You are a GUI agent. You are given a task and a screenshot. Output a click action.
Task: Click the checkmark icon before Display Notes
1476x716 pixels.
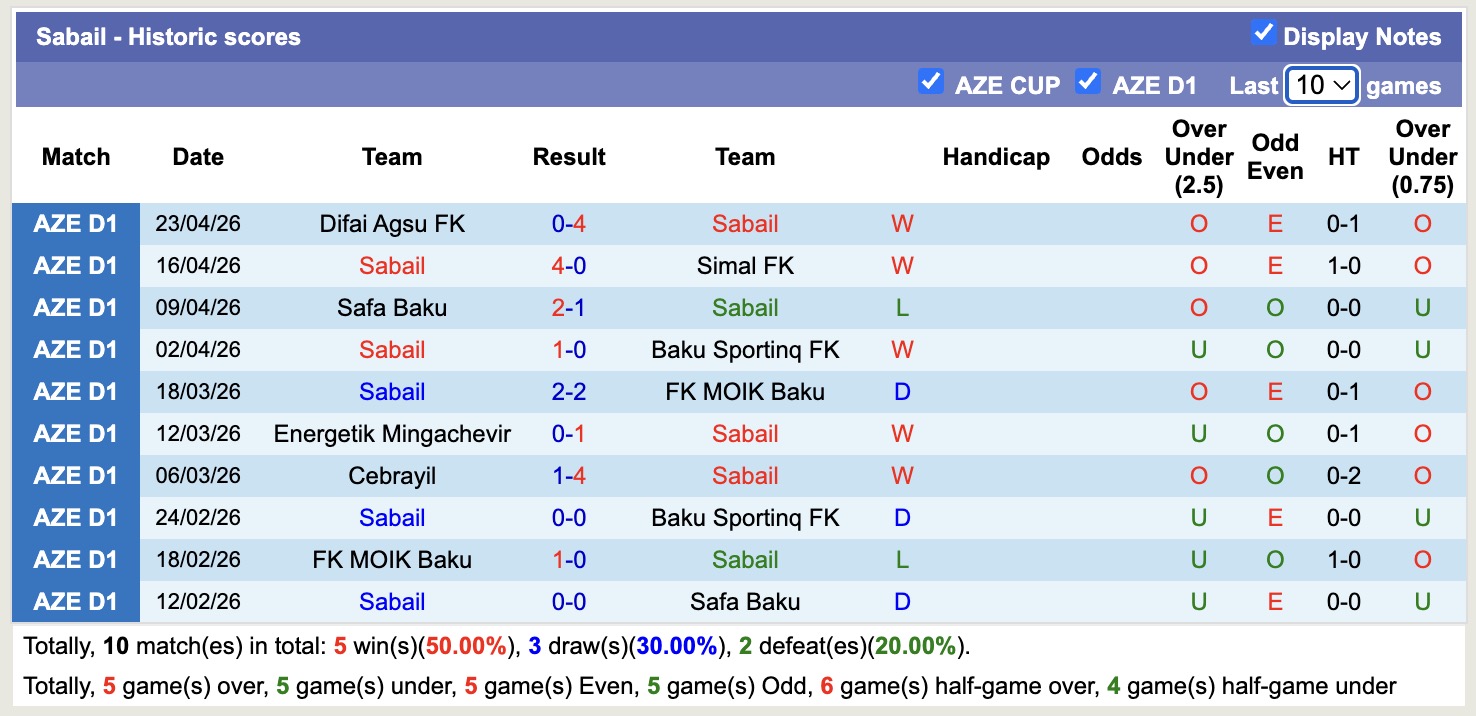[1264, 33]
